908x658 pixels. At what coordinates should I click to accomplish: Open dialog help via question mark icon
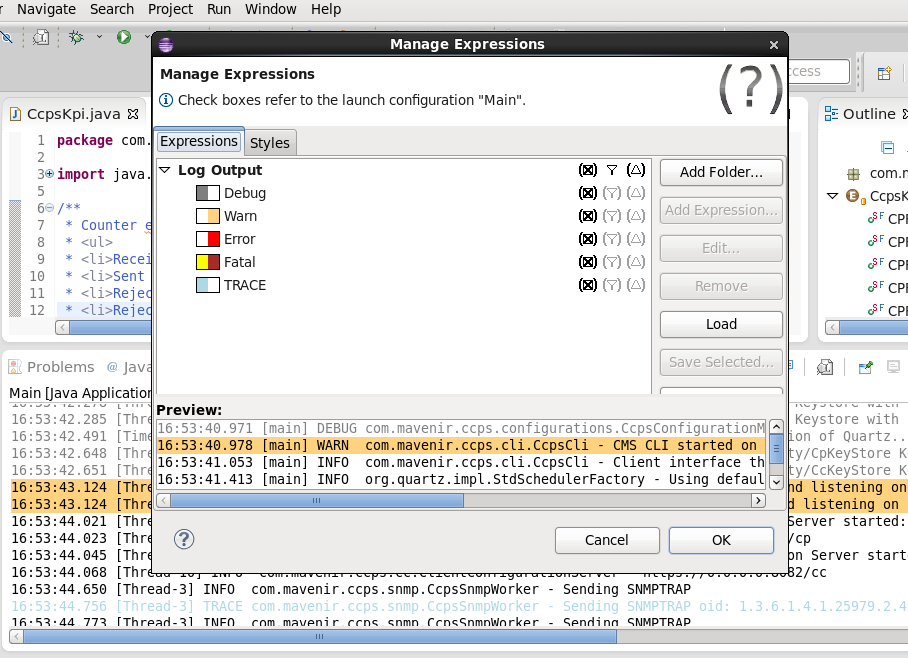pyautogui.click(x=184, y=539)
